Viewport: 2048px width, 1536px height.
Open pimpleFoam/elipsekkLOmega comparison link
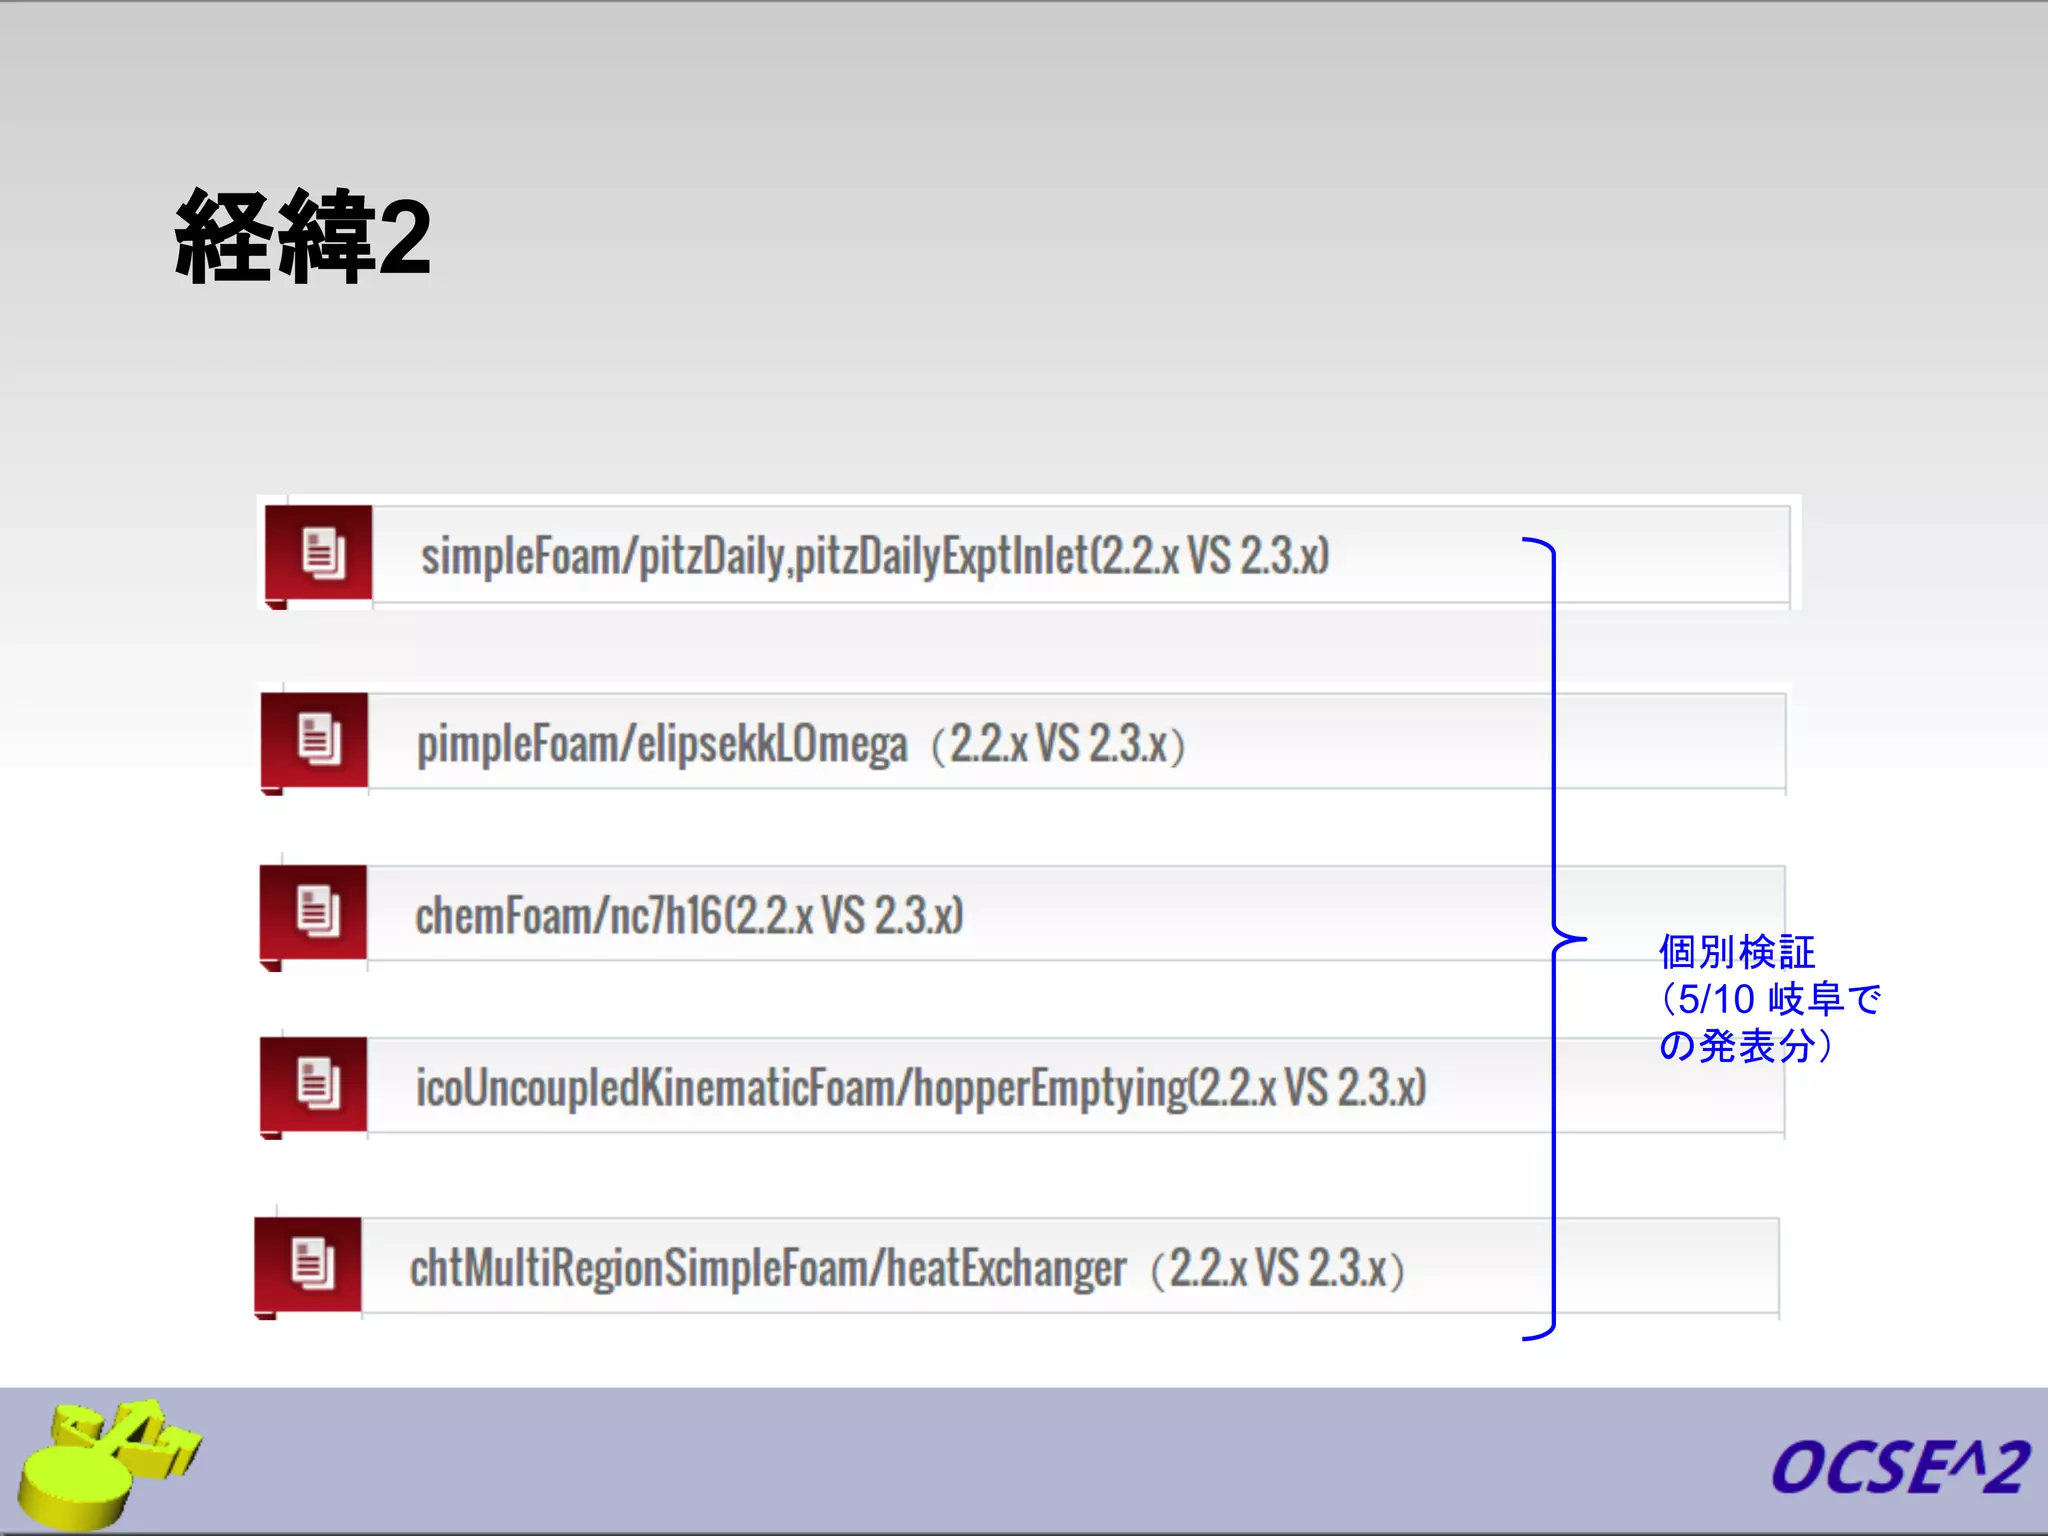coord(800,744)
